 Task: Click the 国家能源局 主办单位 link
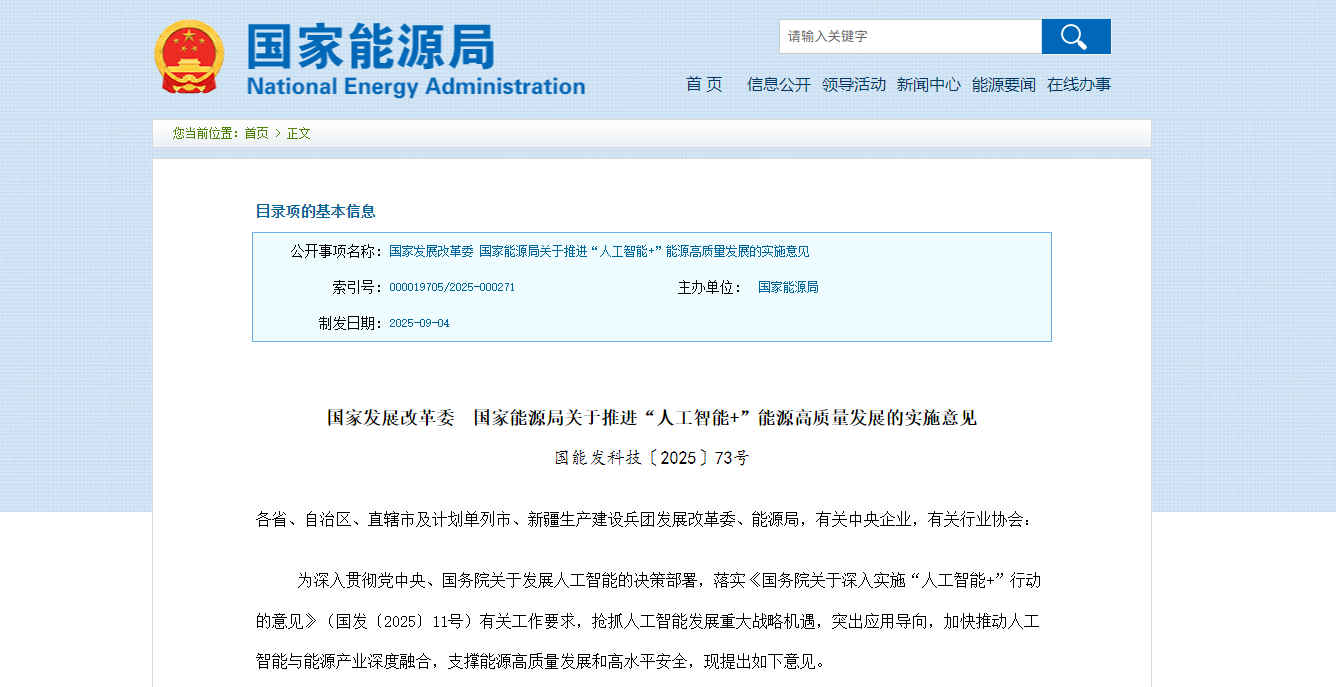pos(787,287)
